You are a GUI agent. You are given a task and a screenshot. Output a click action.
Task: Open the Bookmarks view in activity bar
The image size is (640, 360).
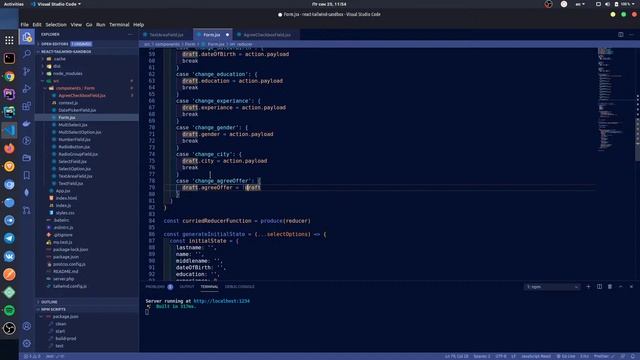click(27, 175)
